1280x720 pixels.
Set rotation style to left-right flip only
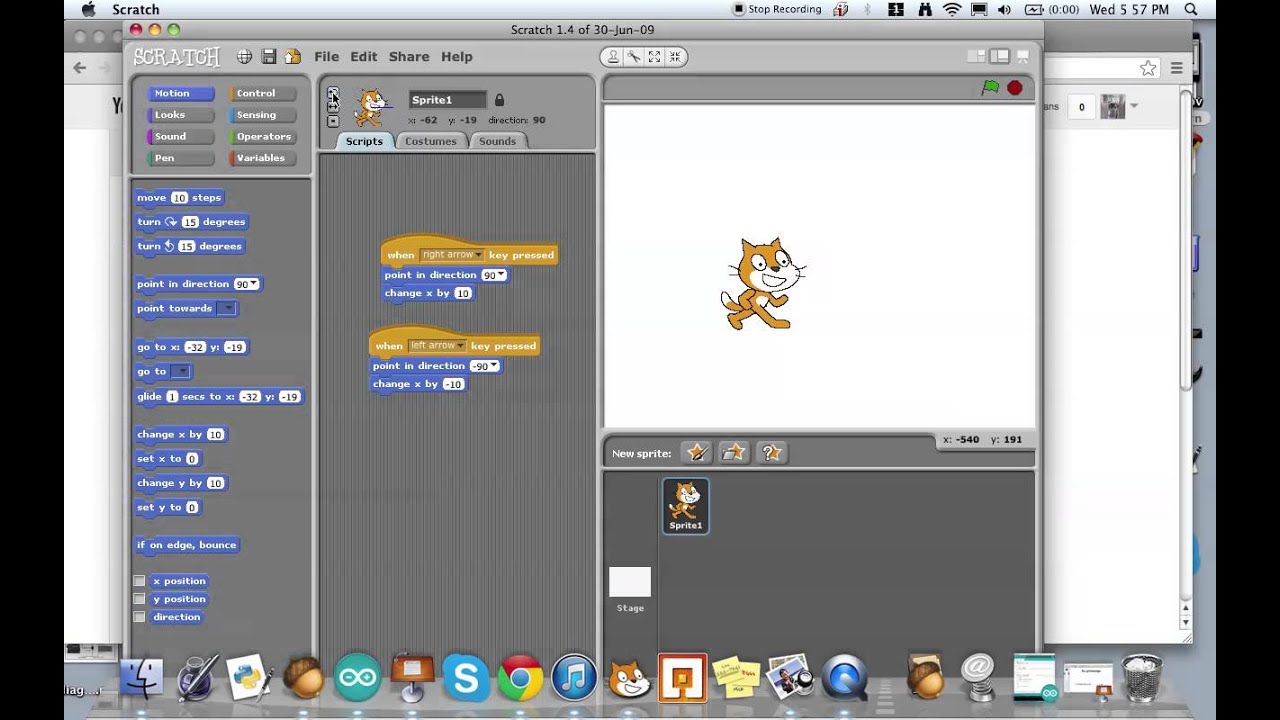point(333,107)
